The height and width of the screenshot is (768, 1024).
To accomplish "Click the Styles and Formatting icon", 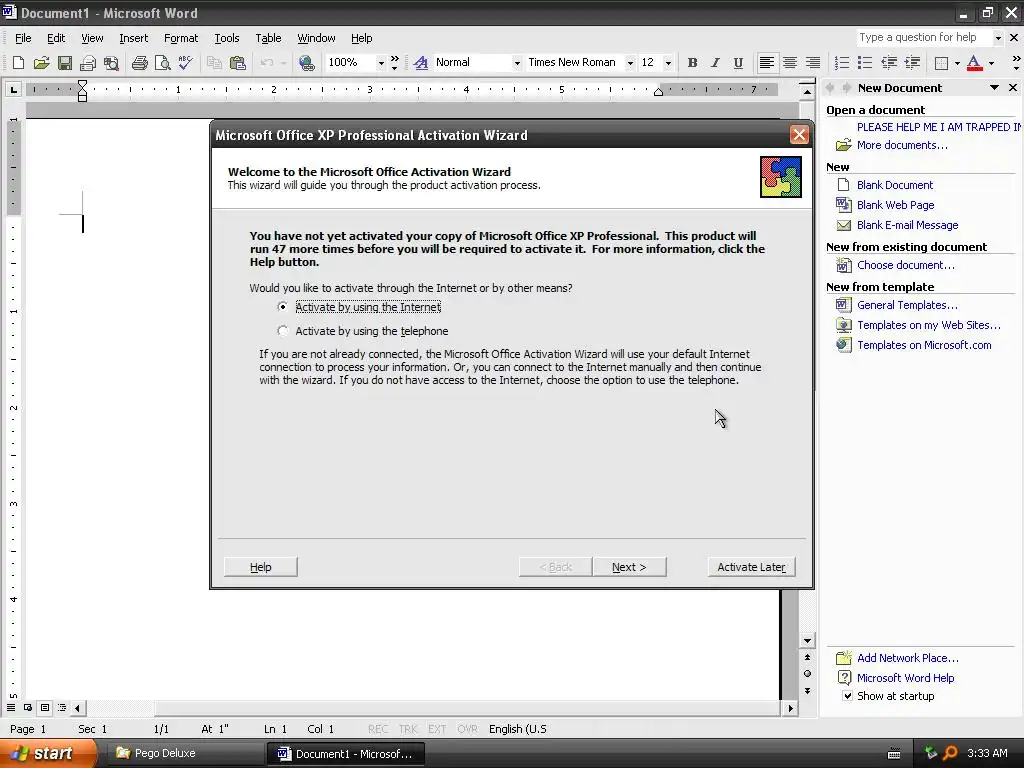I will click(421, 63).
